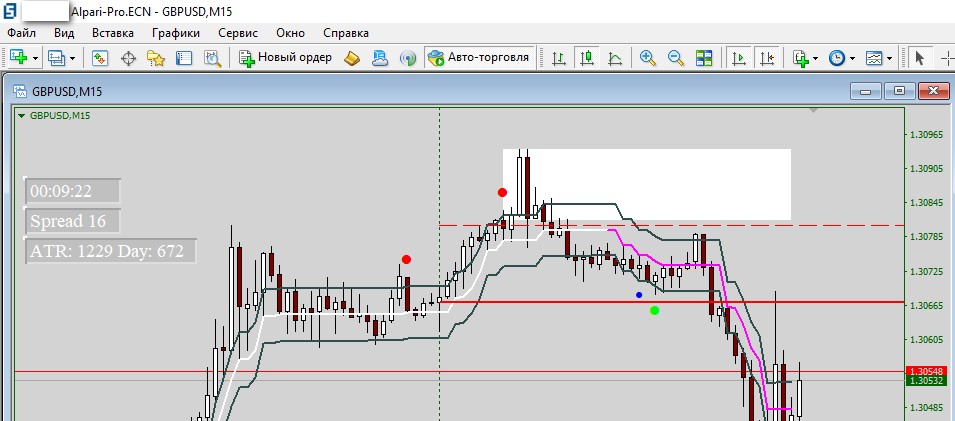Open the Signals broadcast icon
955x421 pixels.
click(407, 58)
